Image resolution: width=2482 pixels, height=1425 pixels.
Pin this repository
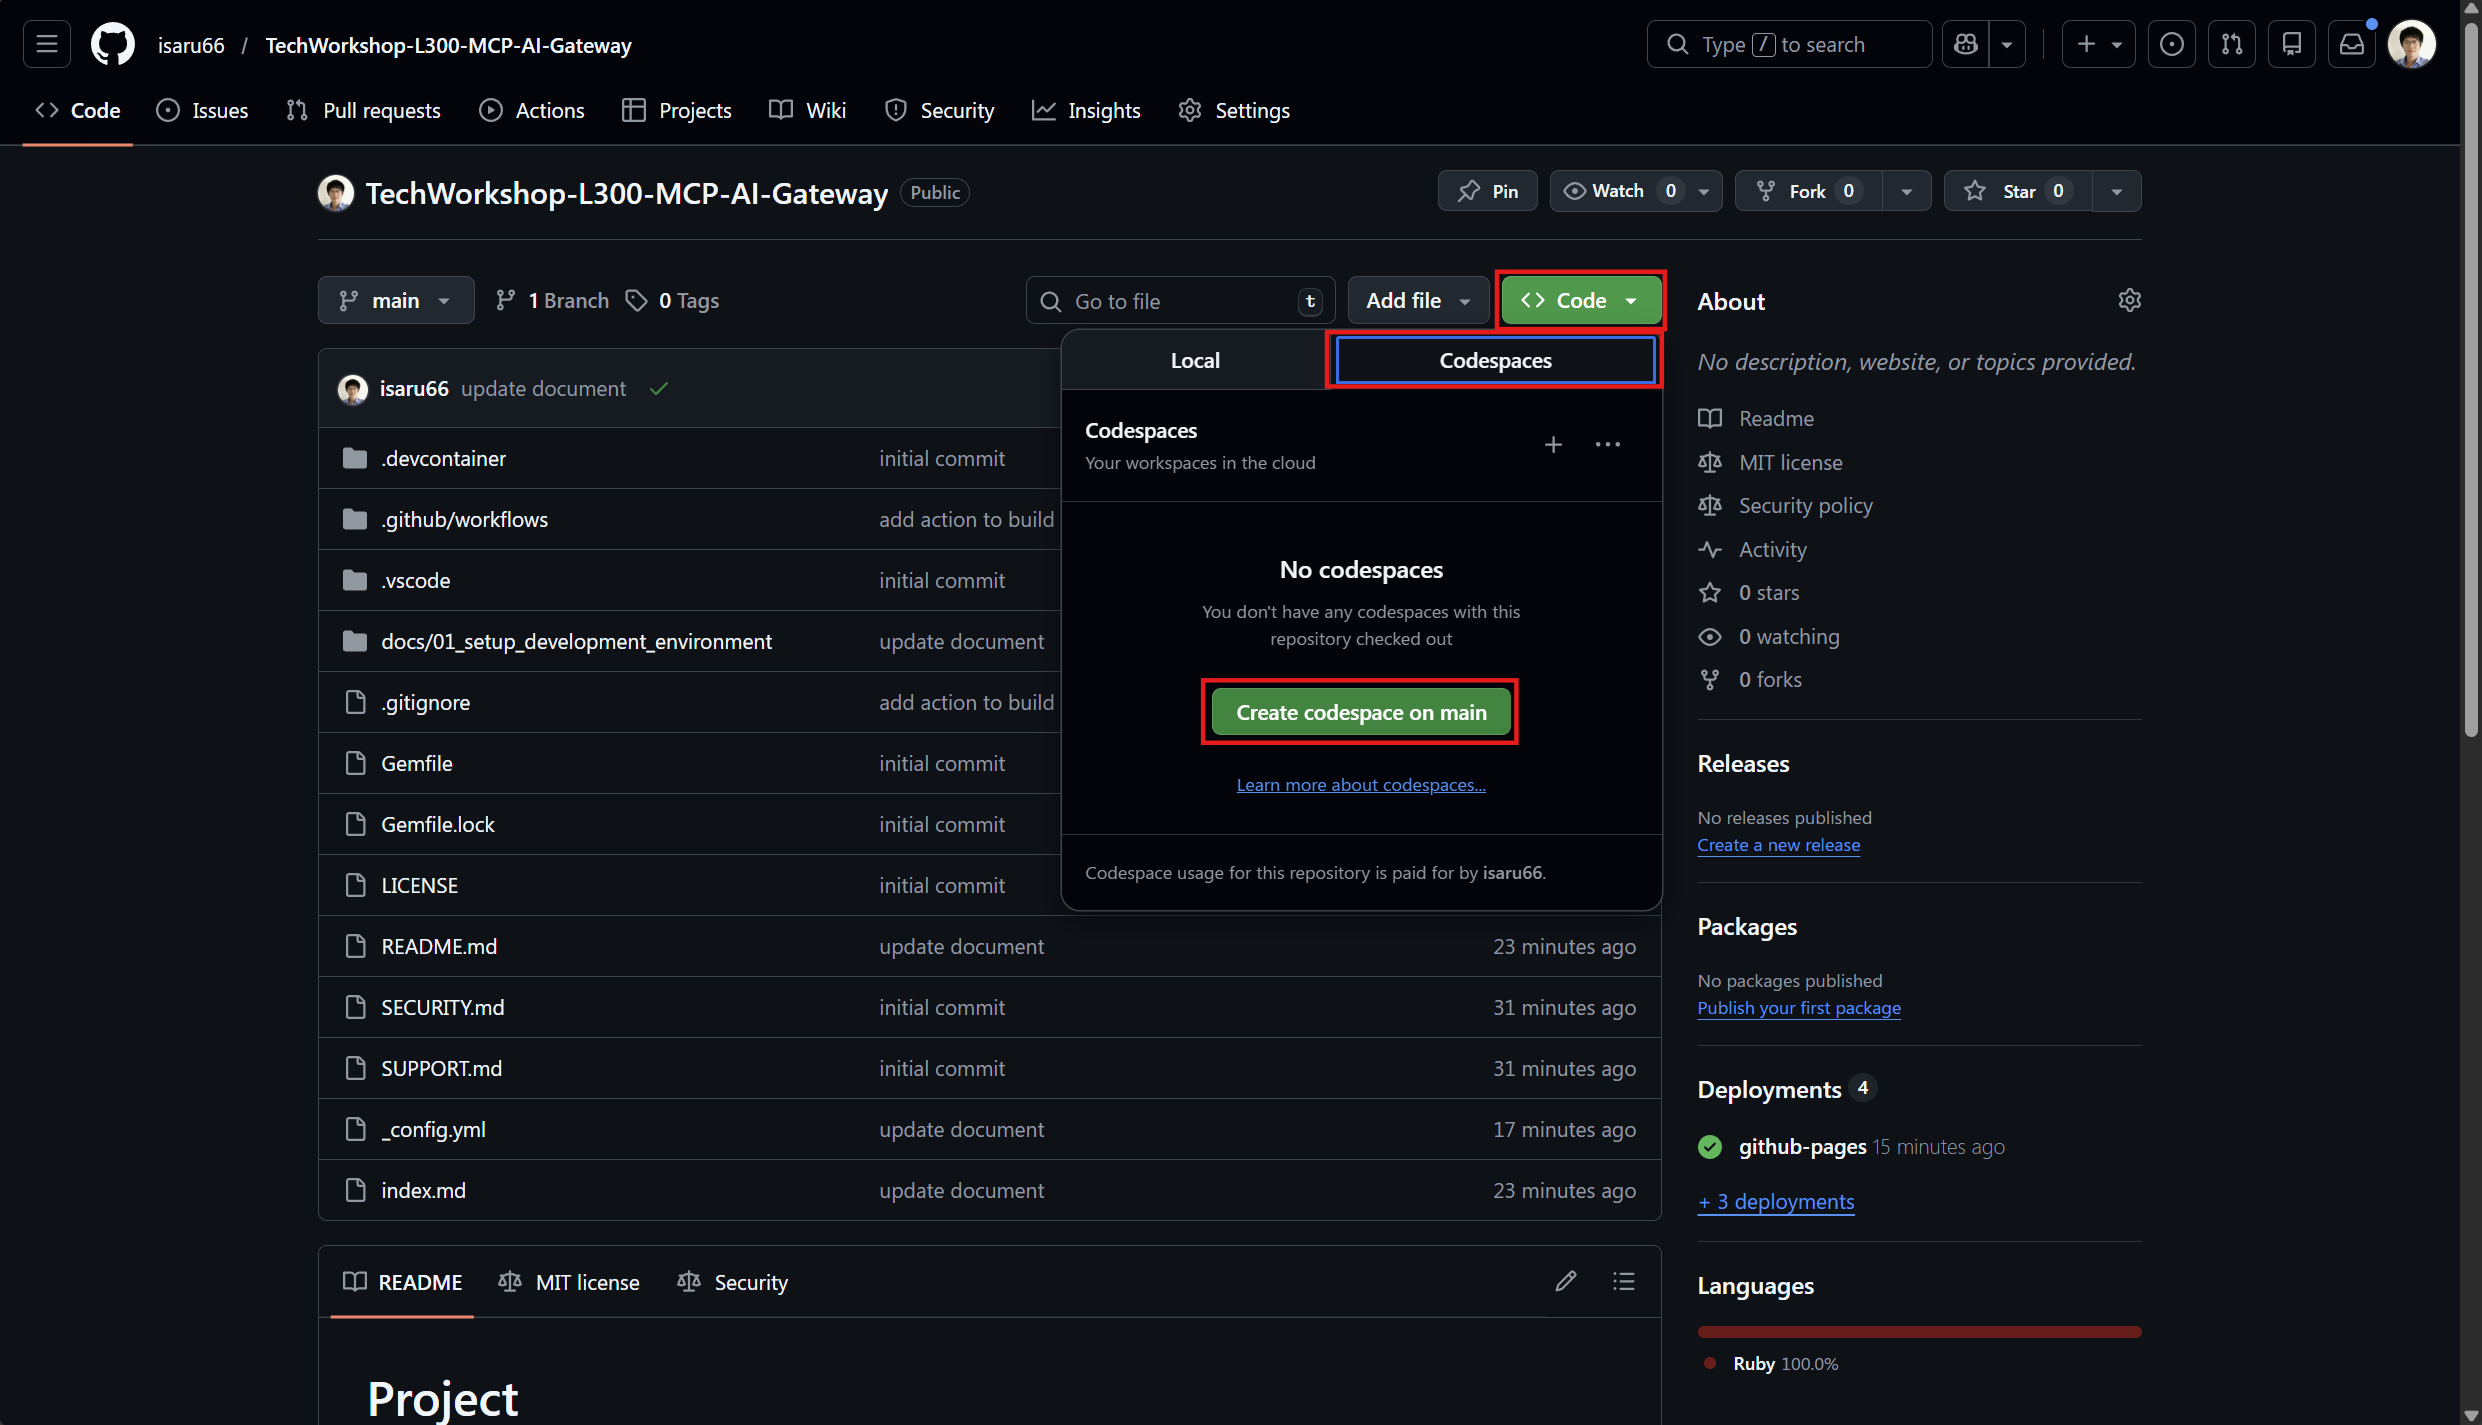point(1487,191)
